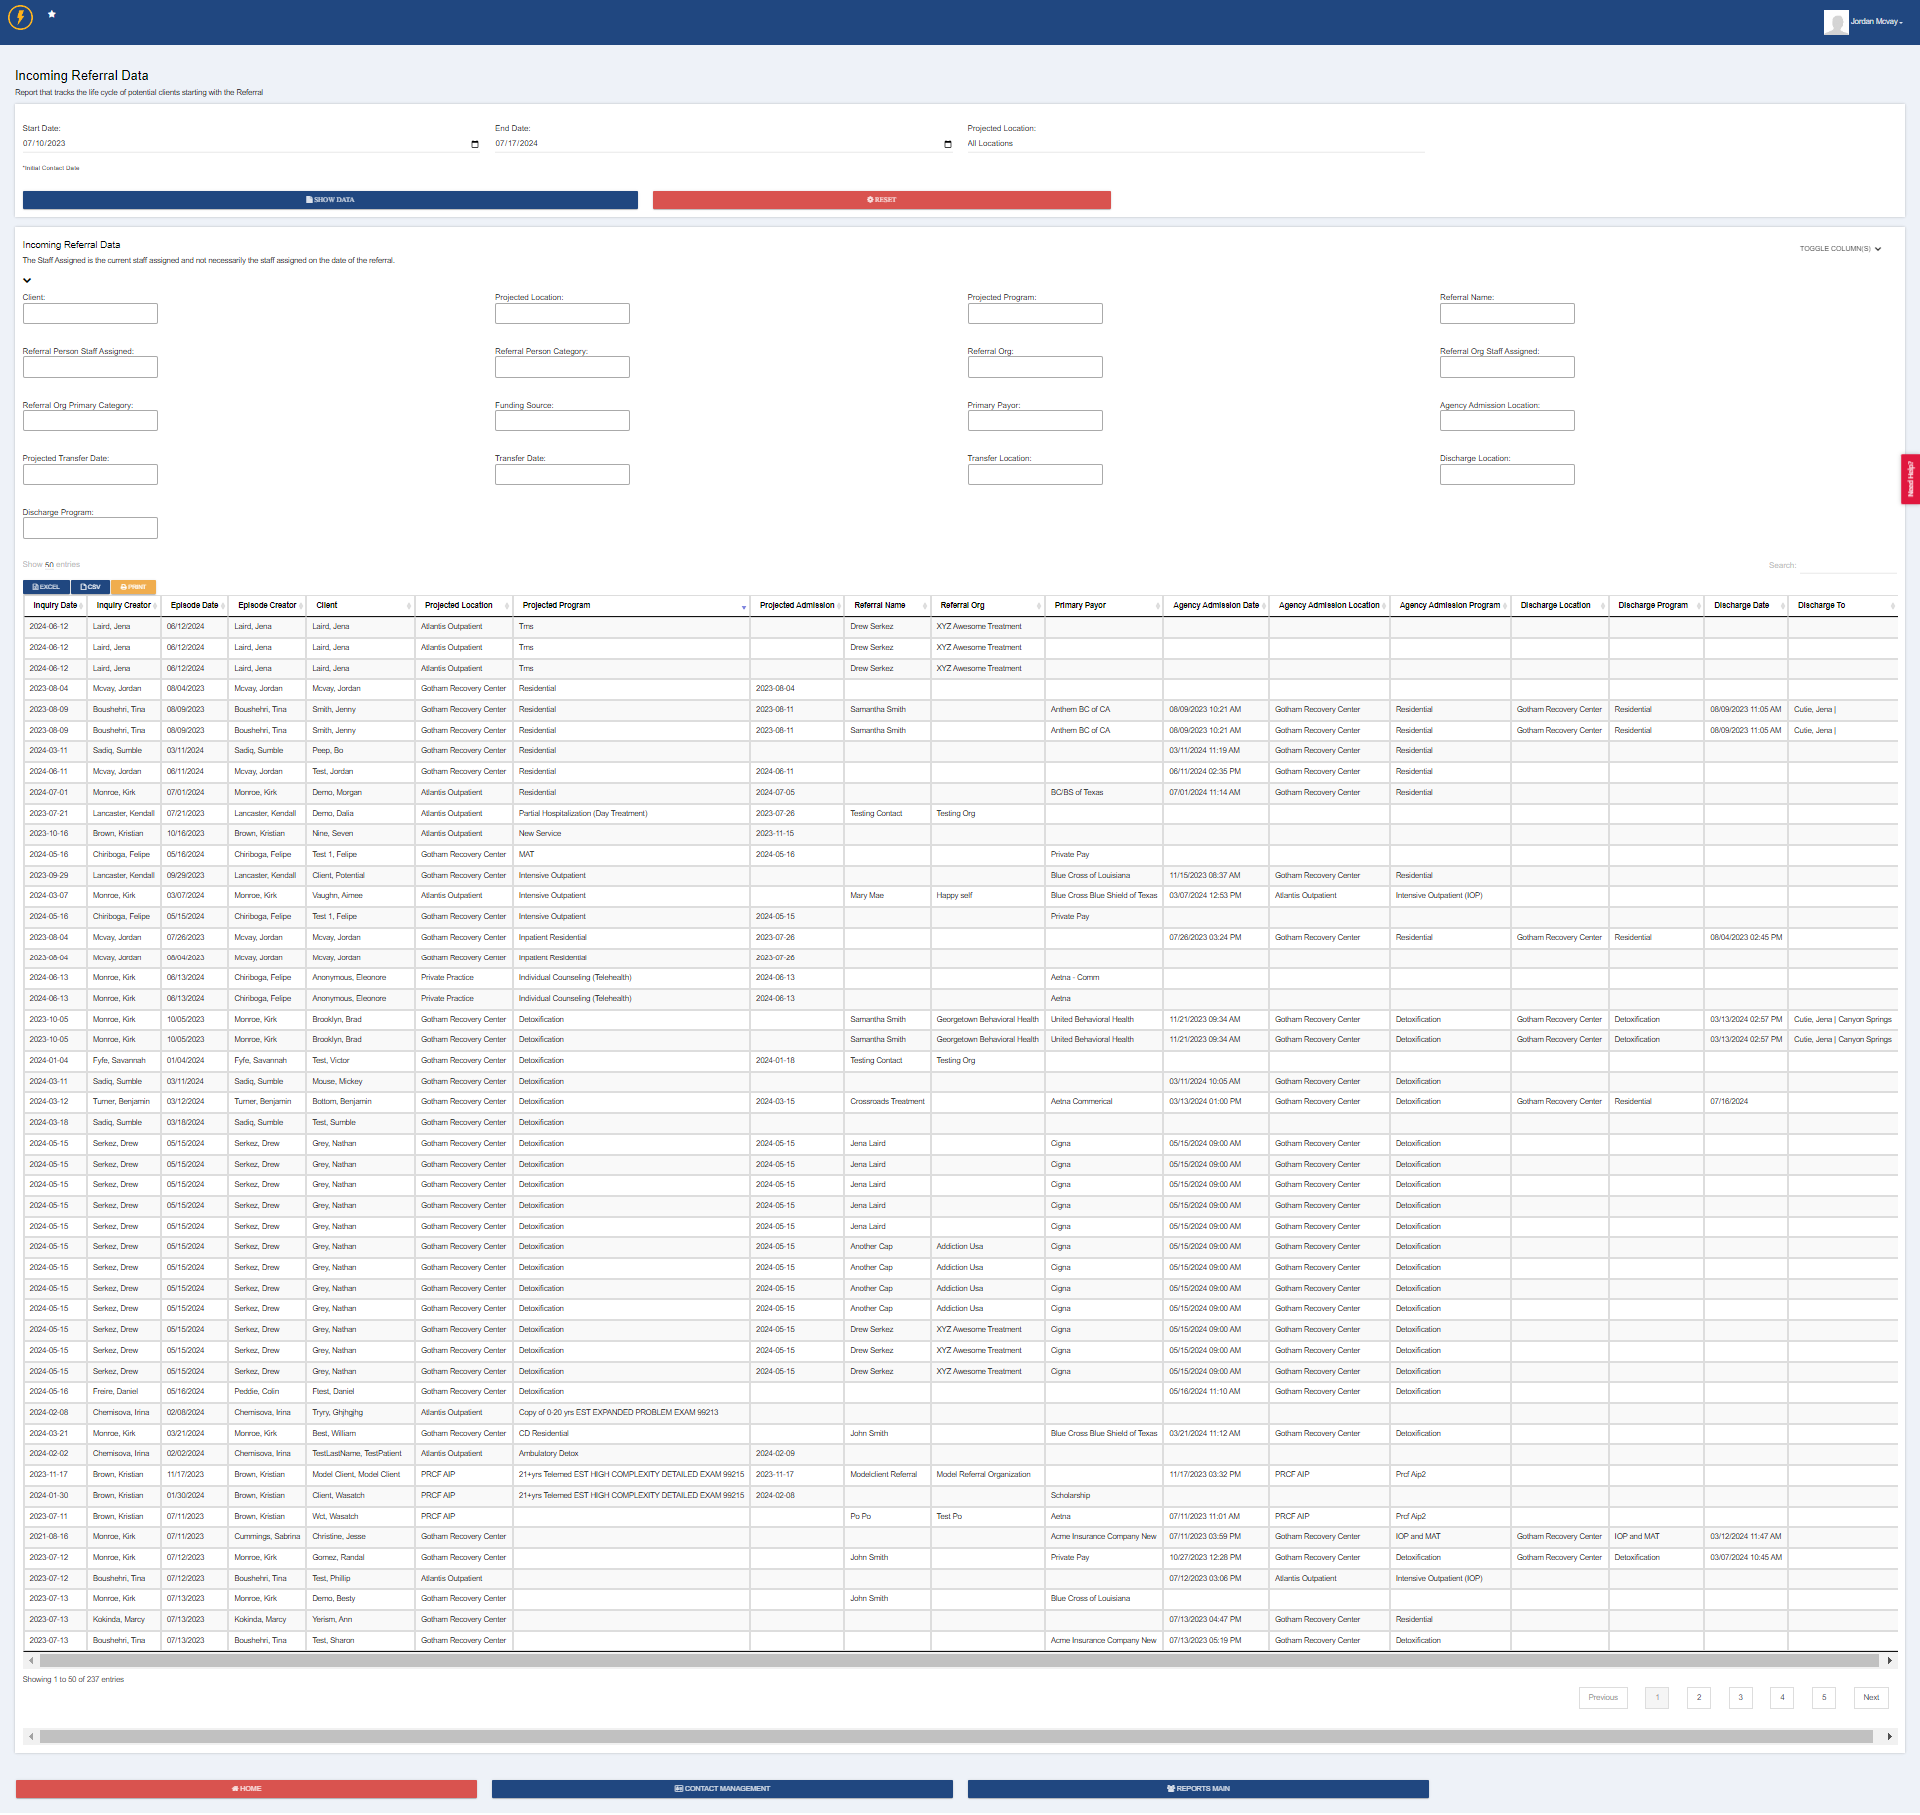Click the Next pagination button

tap(1871, 1698)
